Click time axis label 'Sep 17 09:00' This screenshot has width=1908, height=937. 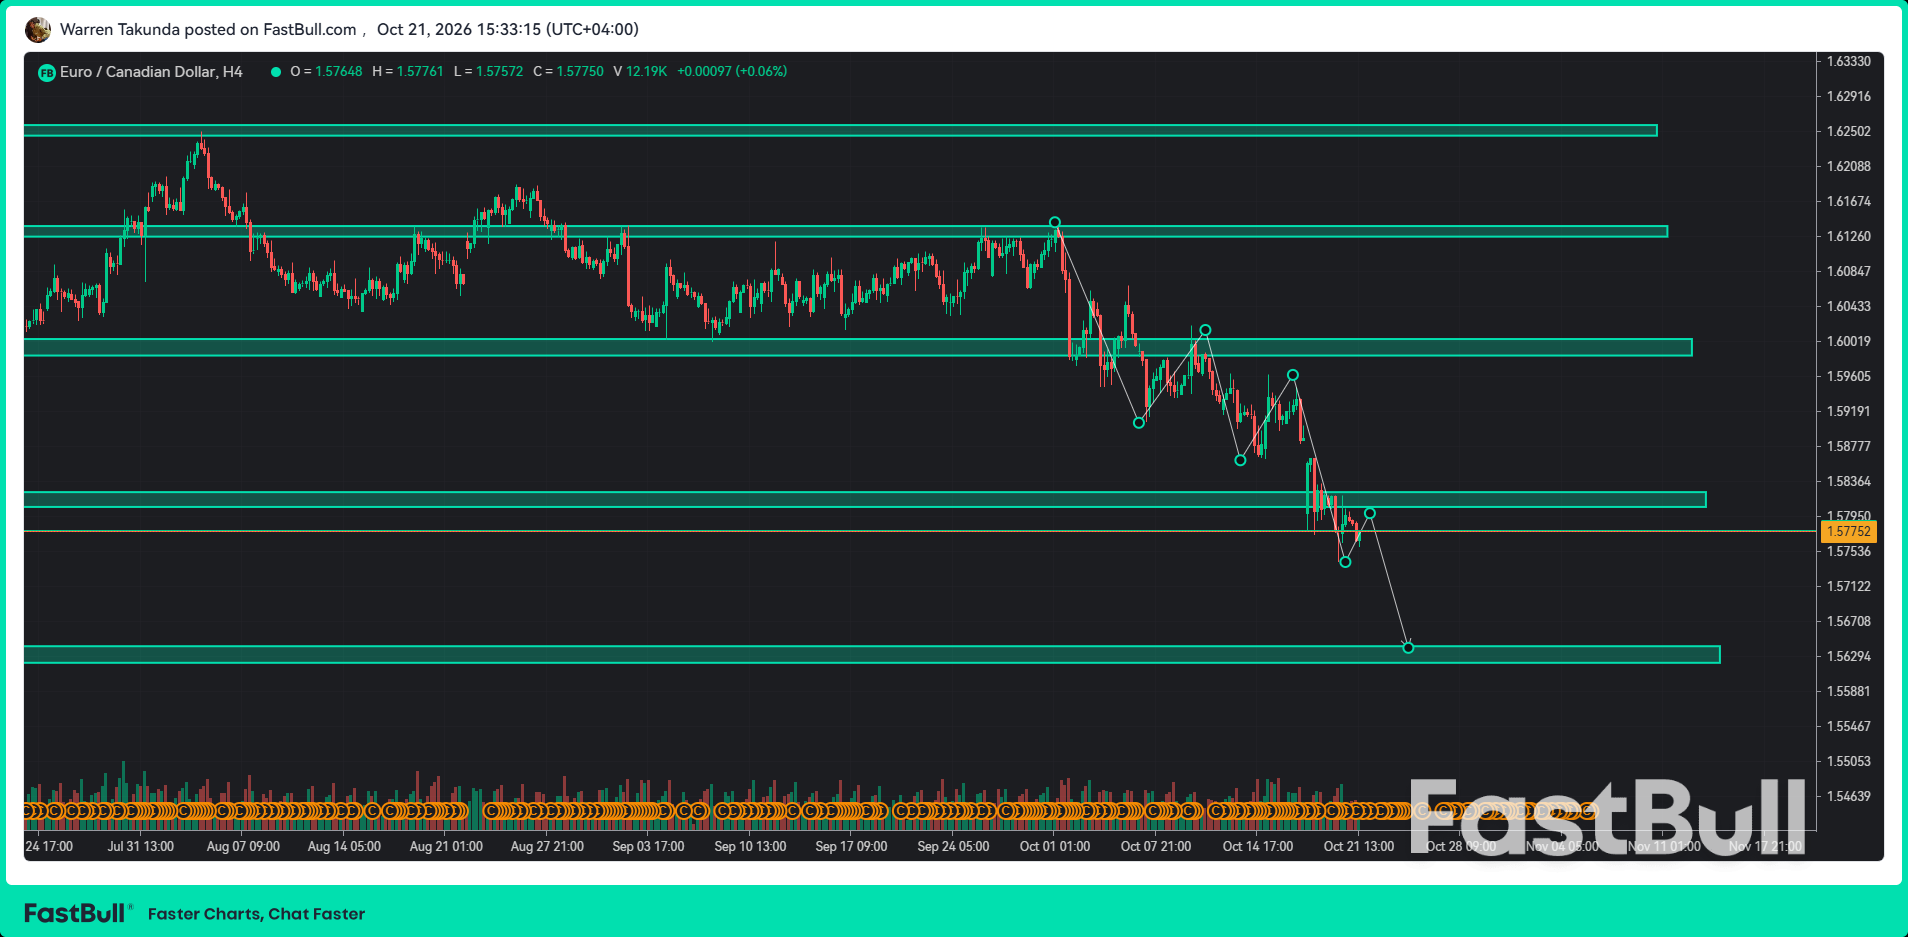point(851,846)
